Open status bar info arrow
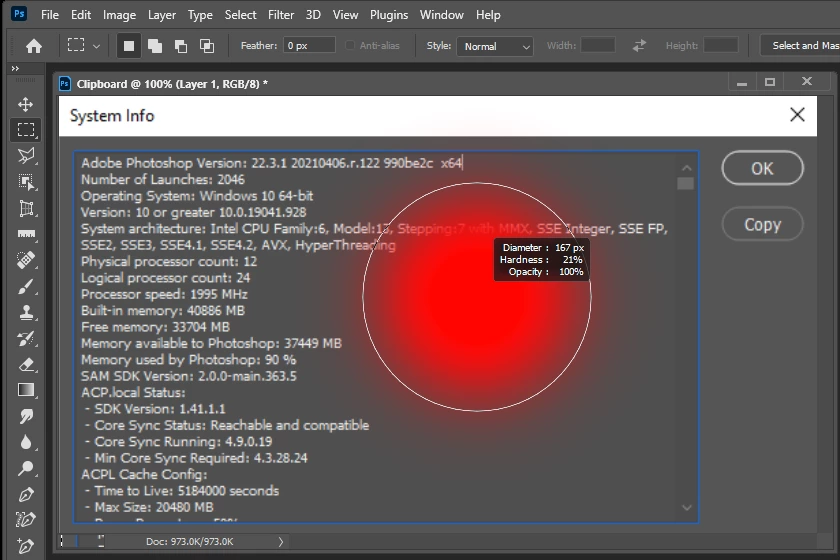840x560 pixels. click(281, 542)
